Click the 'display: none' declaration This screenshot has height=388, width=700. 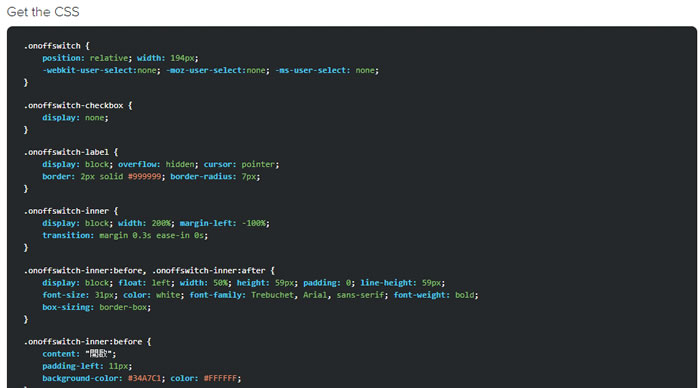coord(74,118)
